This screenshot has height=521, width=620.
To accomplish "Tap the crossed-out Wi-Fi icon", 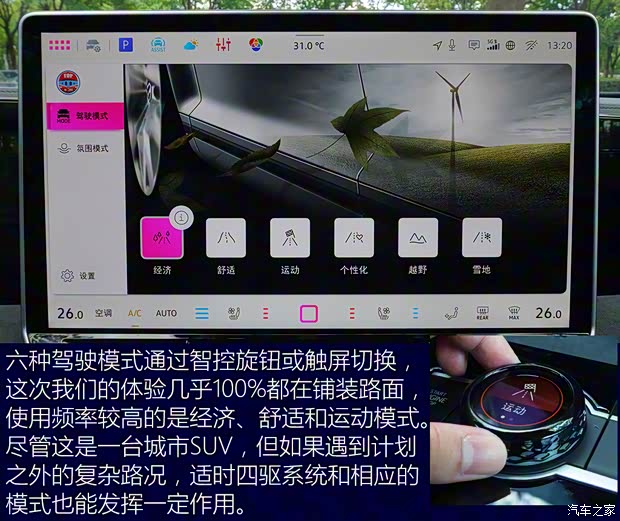I will click(531, 45).
